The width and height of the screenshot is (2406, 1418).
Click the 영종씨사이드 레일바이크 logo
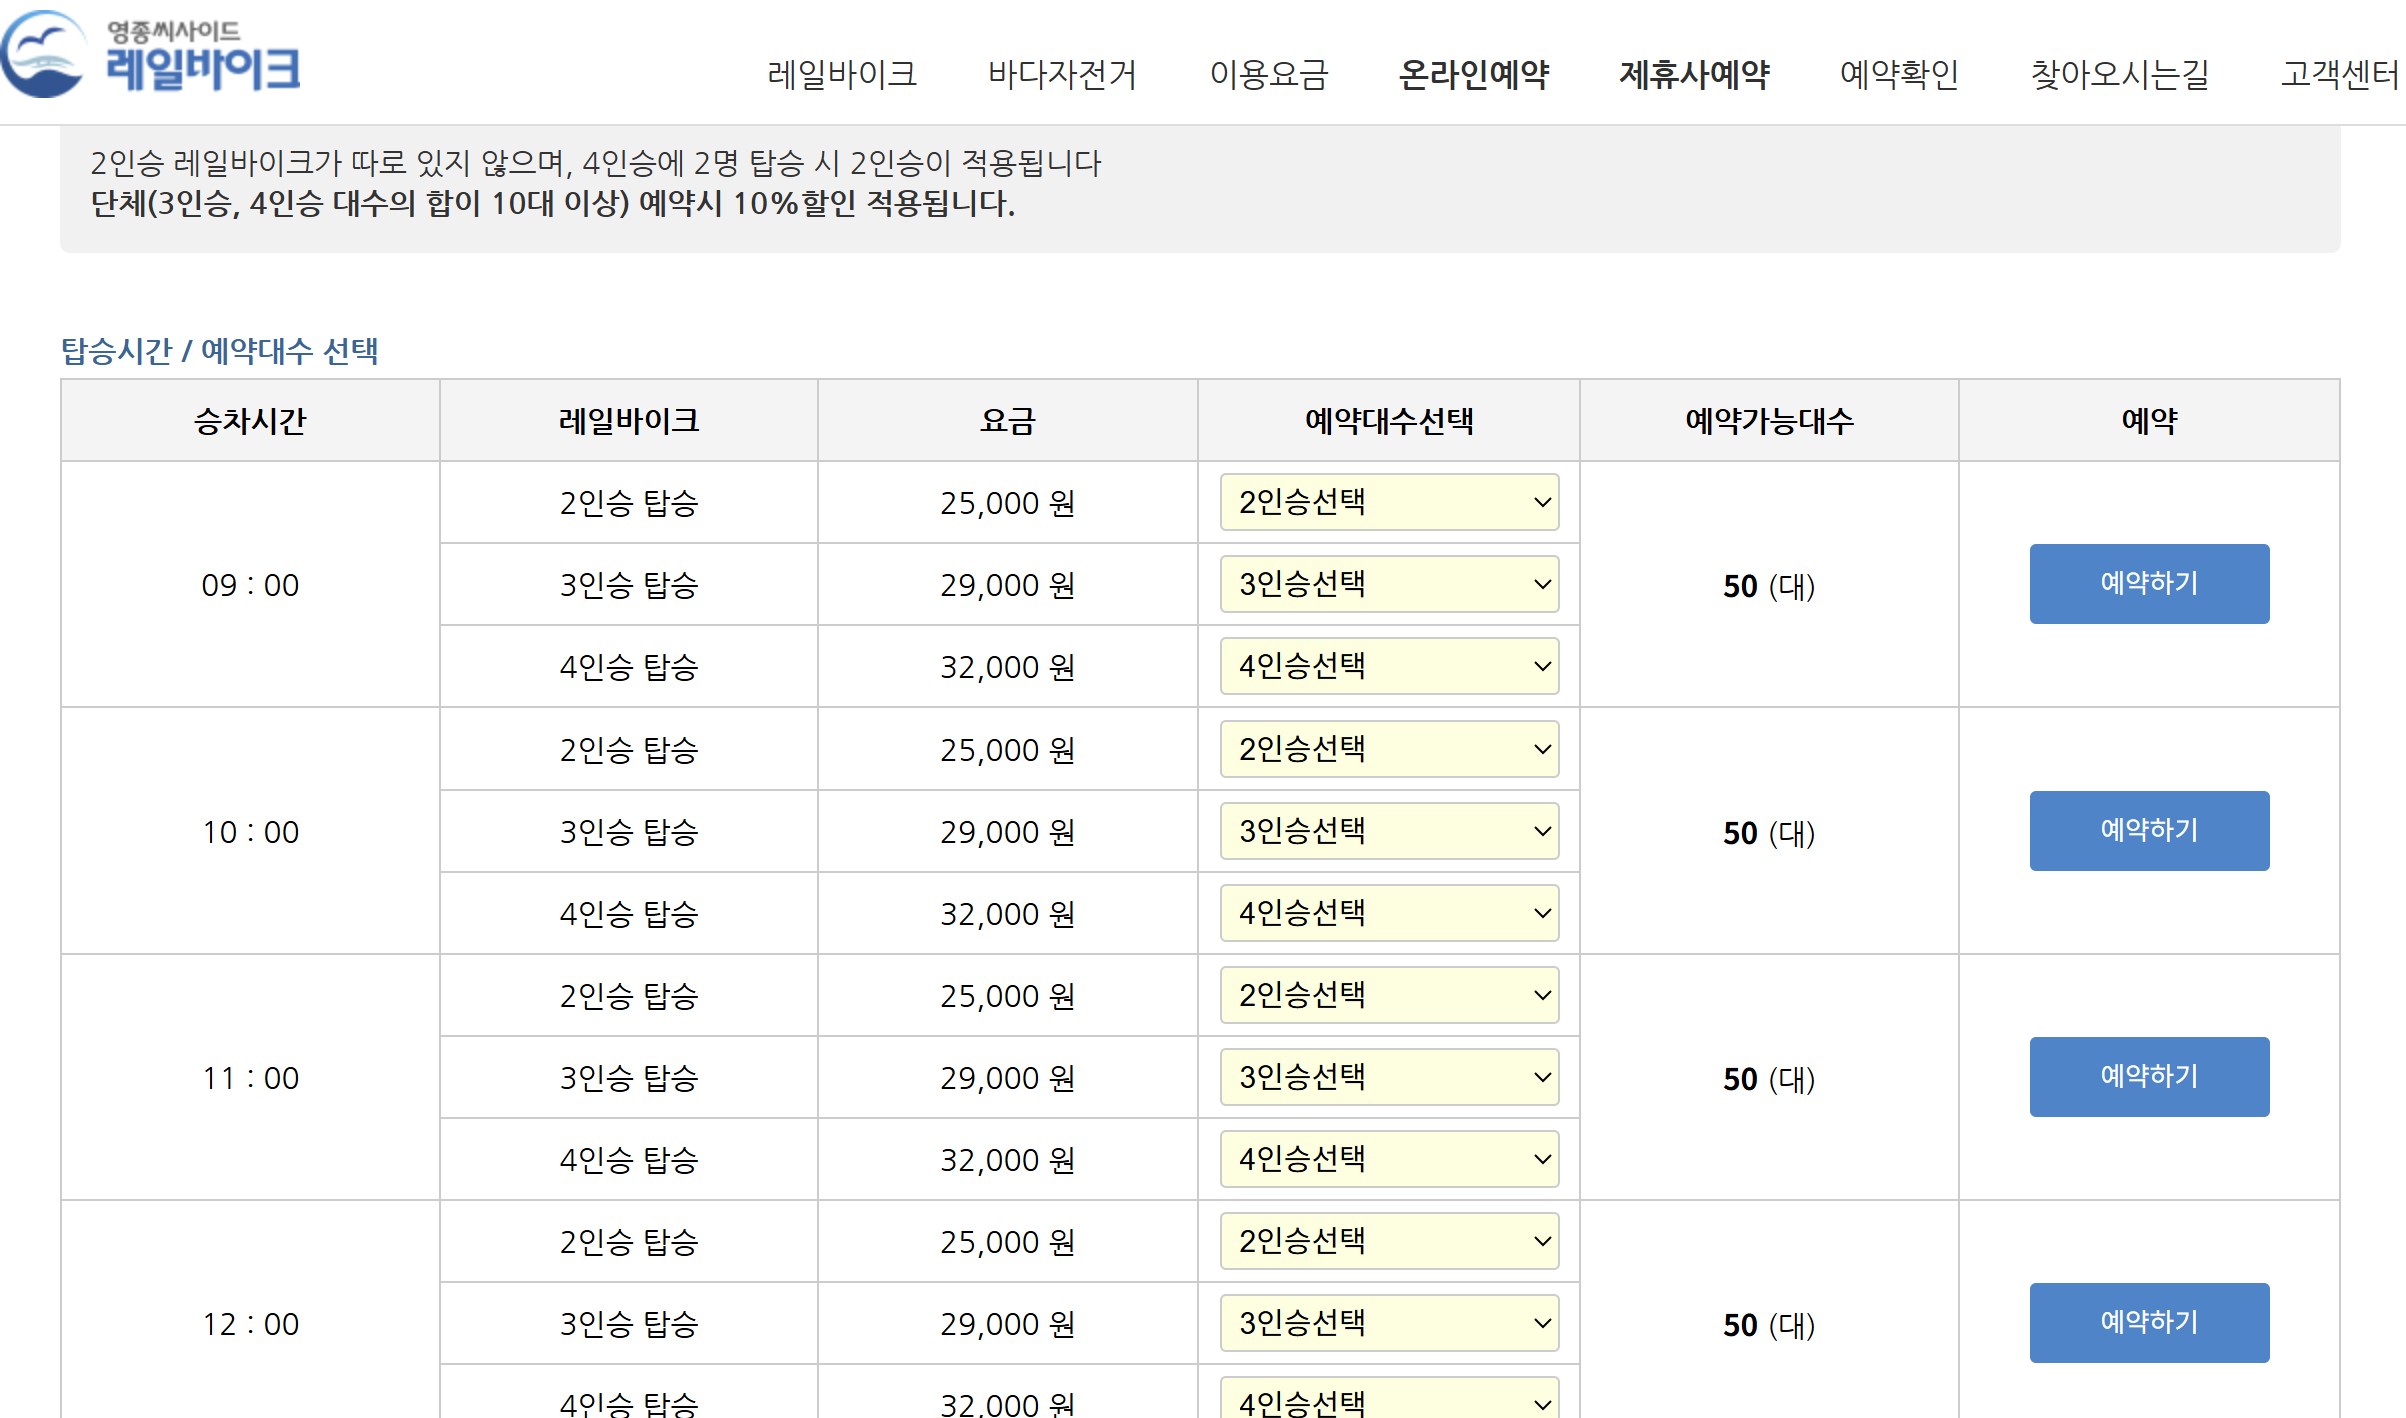click(x=150, y=55)
